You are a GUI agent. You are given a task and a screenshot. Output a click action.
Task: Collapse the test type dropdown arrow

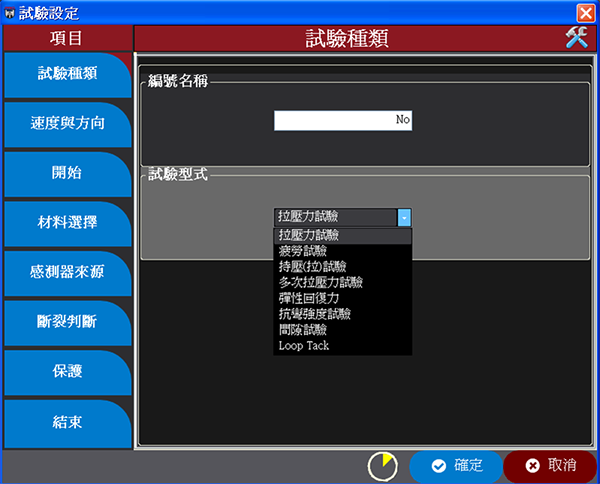click(403, 217)
